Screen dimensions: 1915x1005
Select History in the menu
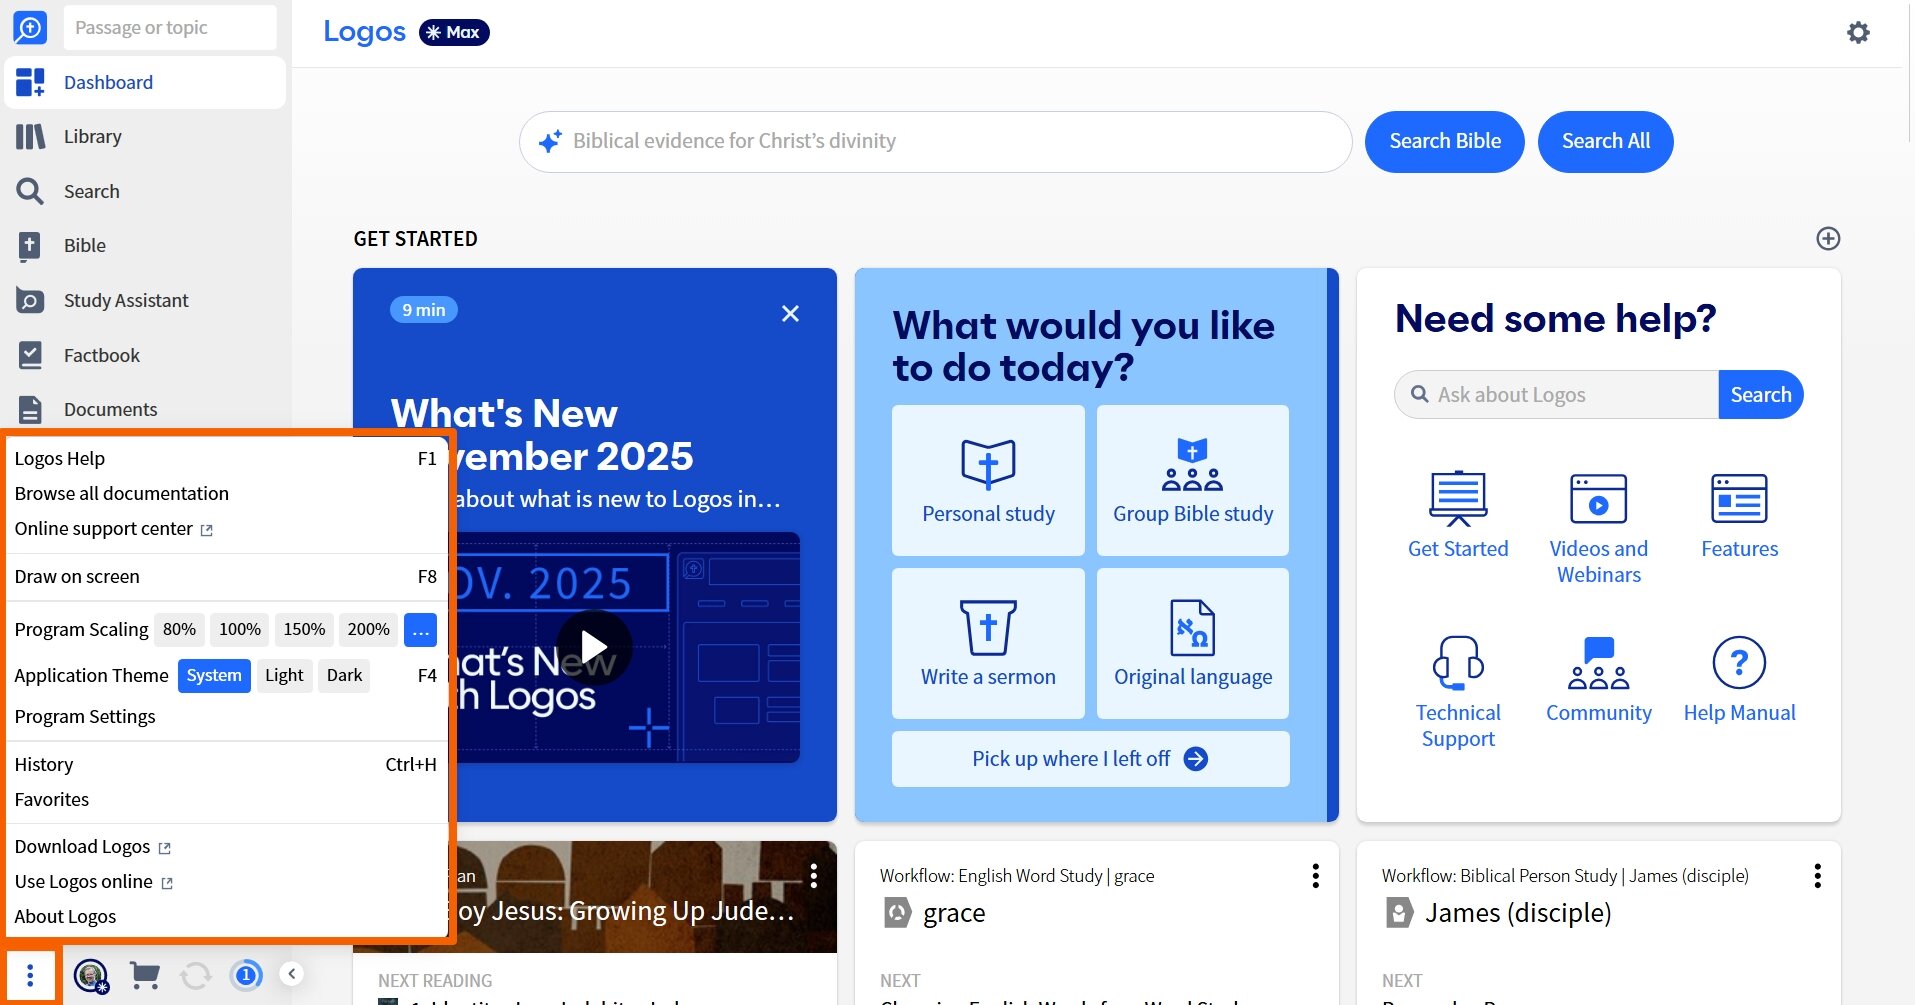coord(44,765)
